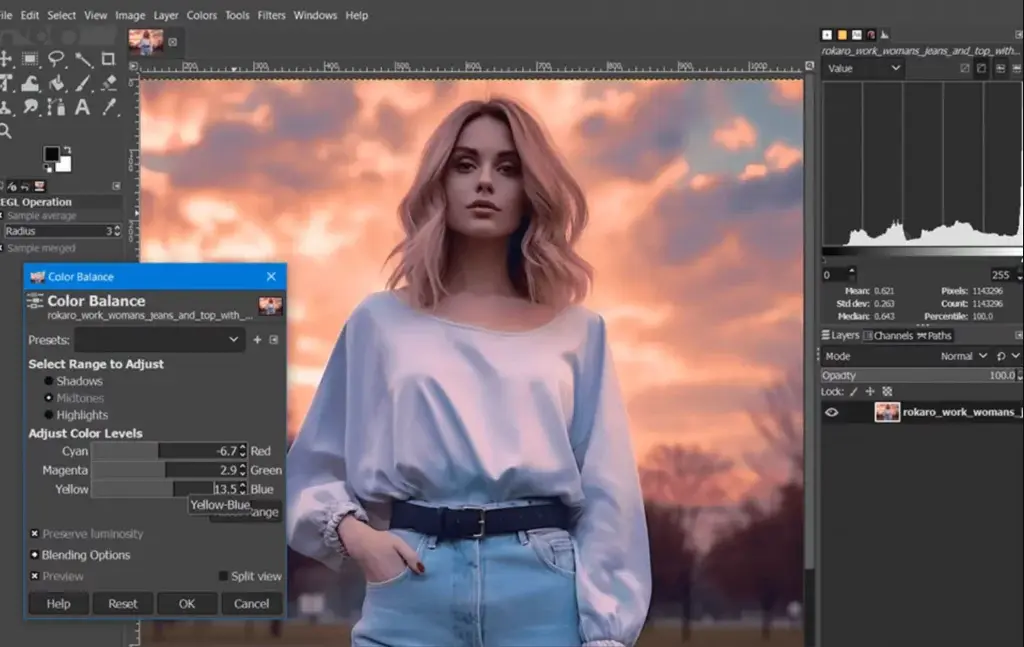This screenshot has height=647, width=1024.
Task: Select the Rectangle Select tool
Action: [28, 58]
